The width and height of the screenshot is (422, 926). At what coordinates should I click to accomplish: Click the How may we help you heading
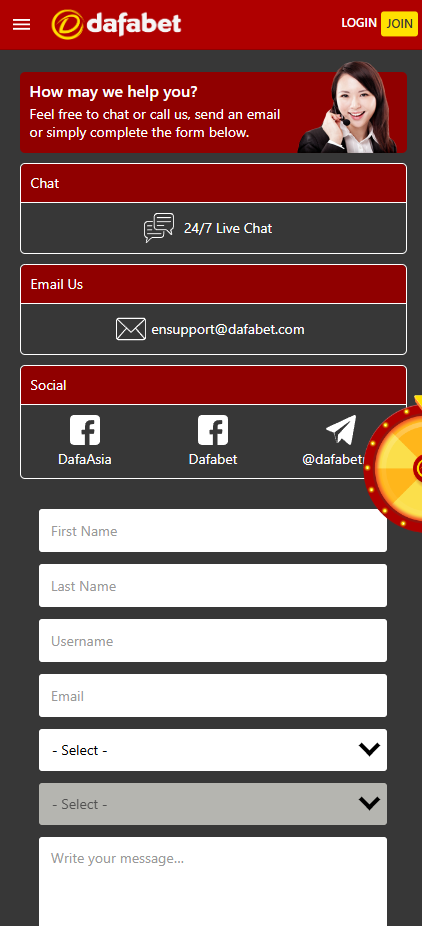[x=114, y=92]
